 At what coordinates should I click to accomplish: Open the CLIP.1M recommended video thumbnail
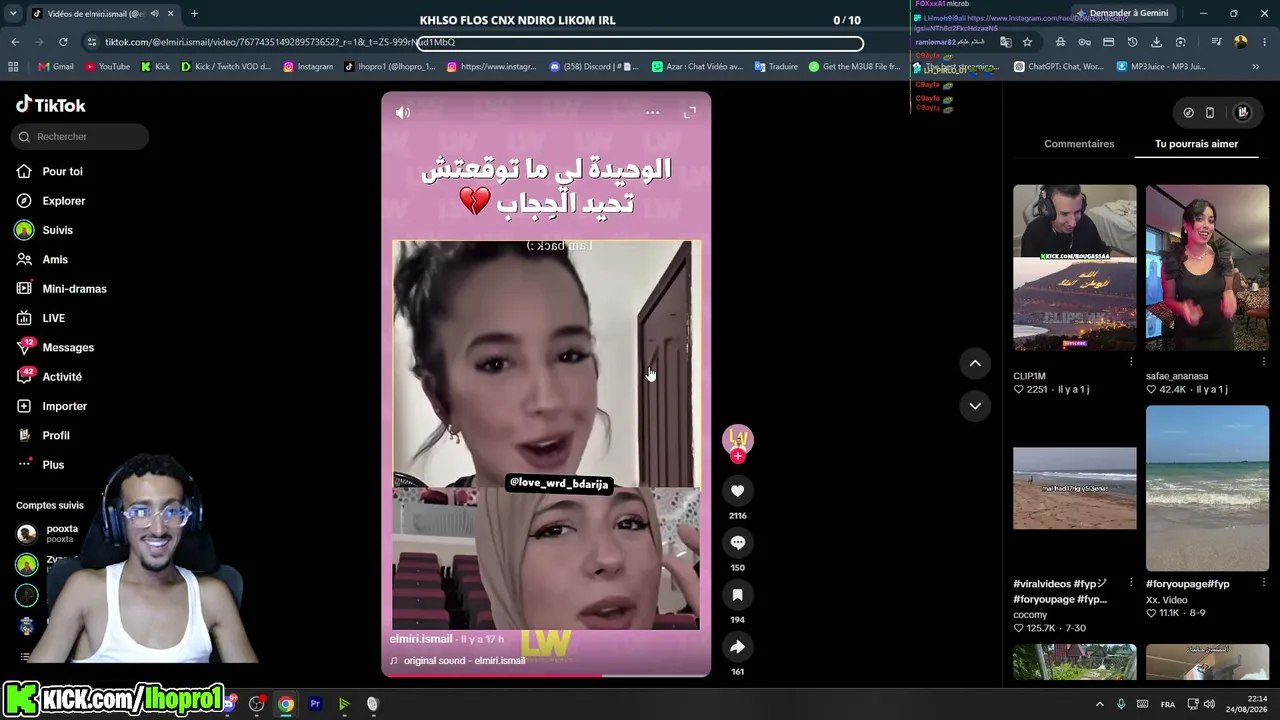coord(1075,267)
